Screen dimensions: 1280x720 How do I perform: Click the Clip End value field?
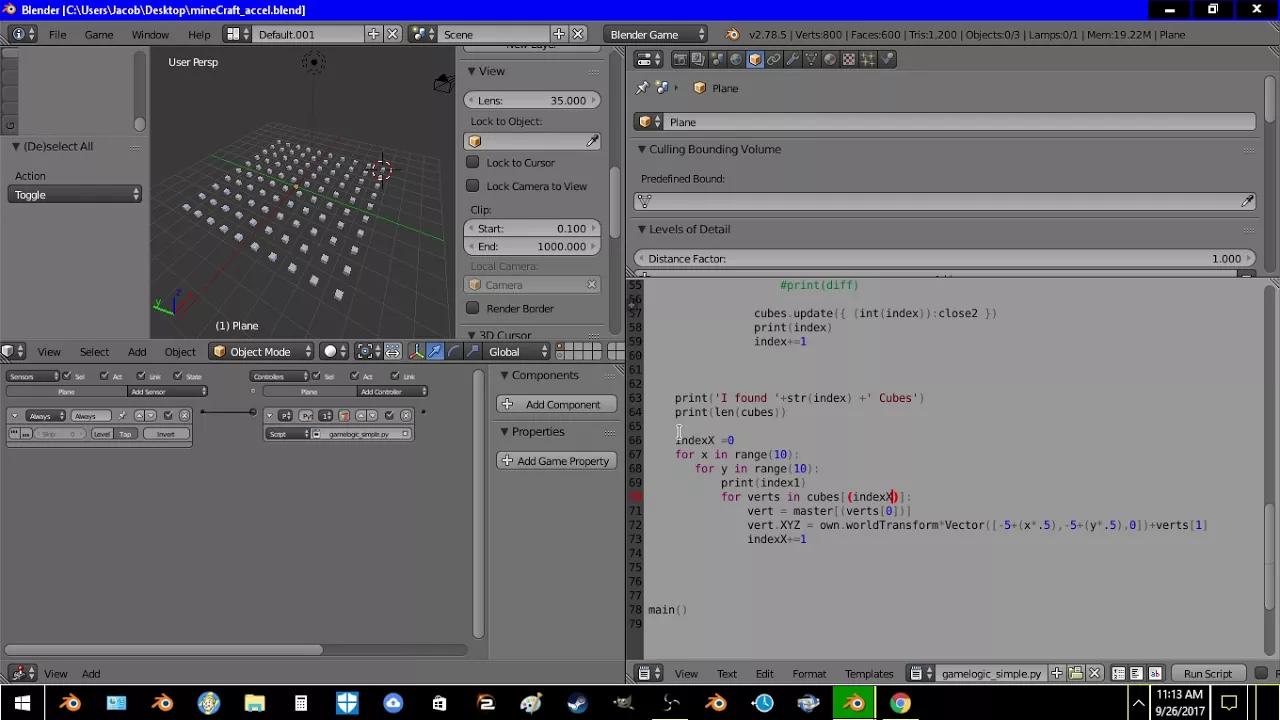point(532,246)
